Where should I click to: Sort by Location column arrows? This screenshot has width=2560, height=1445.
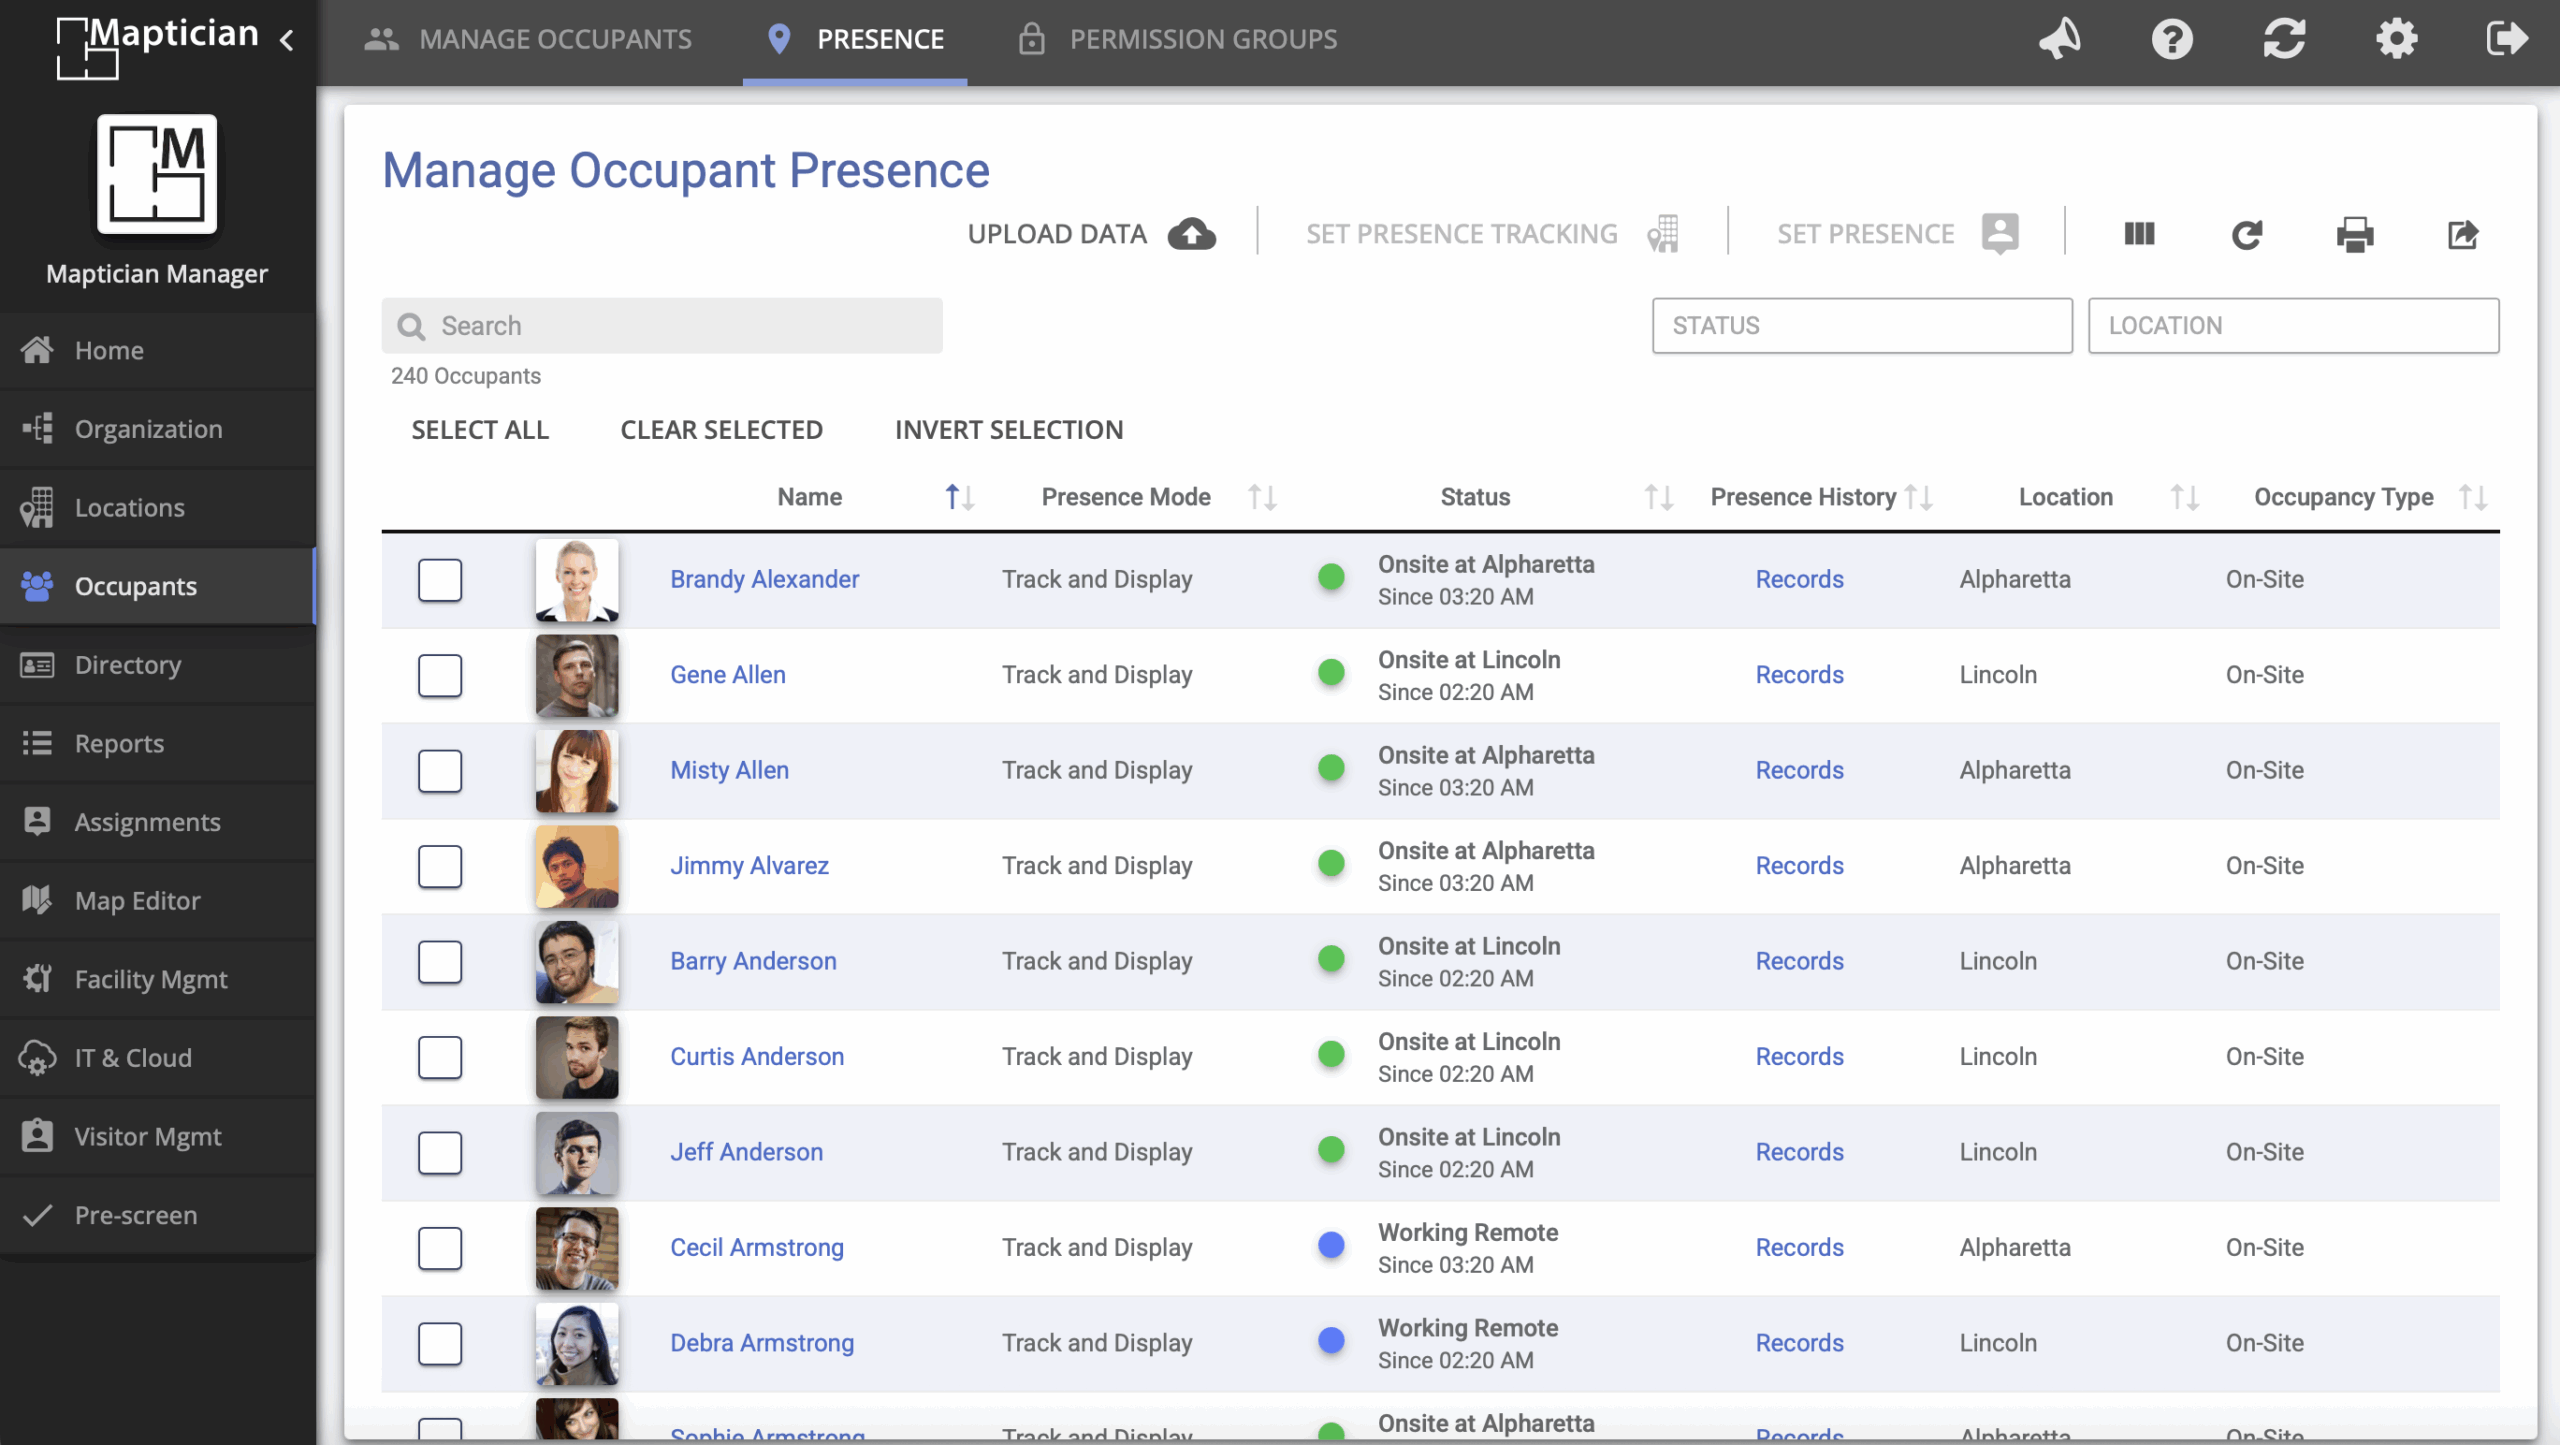coord(2184,497)
